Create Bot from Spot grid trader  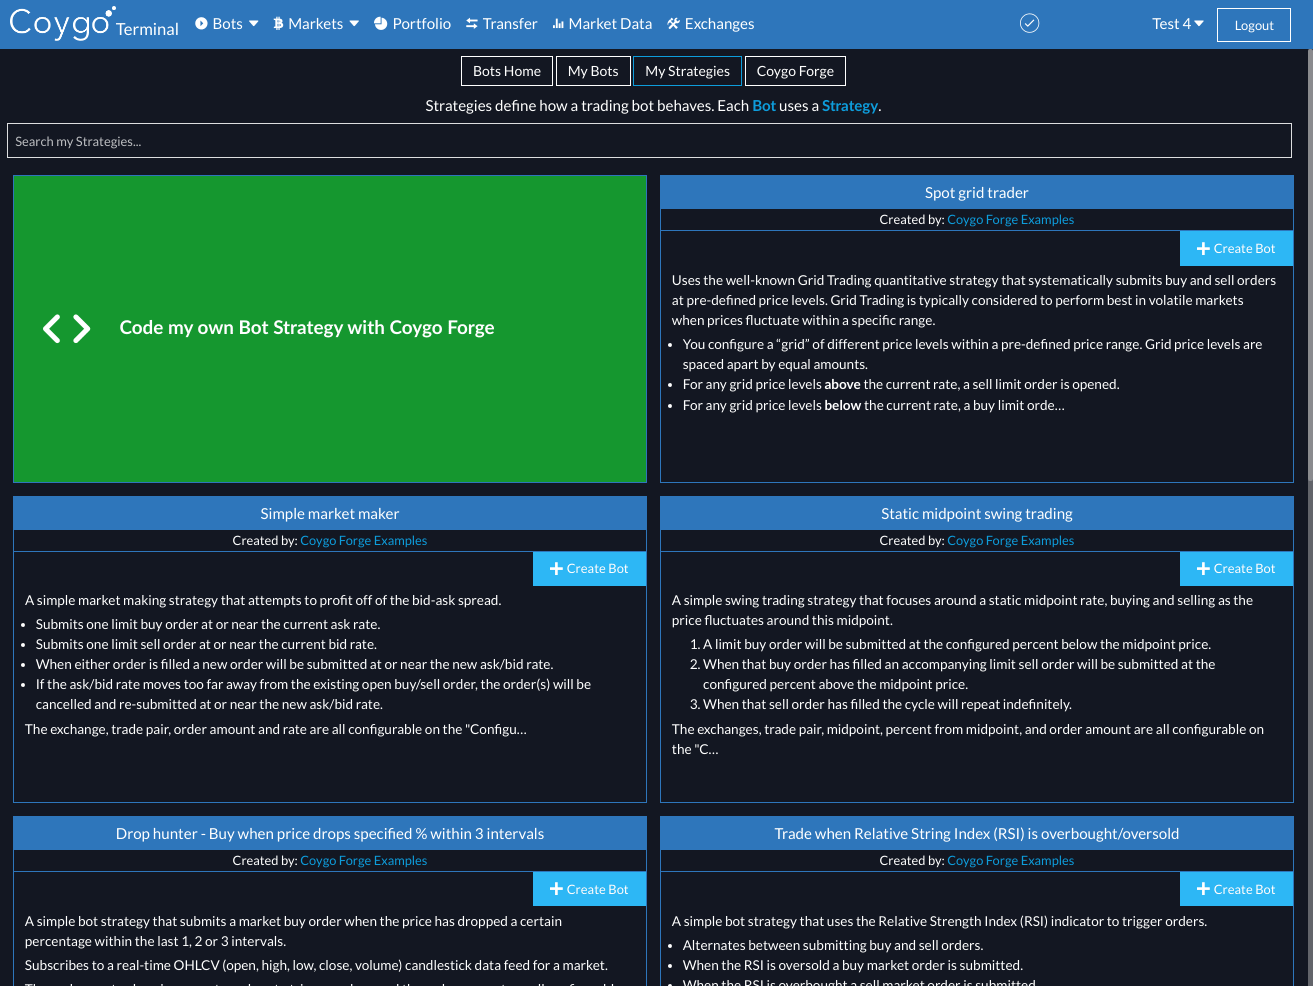[x=1236, y=248]
